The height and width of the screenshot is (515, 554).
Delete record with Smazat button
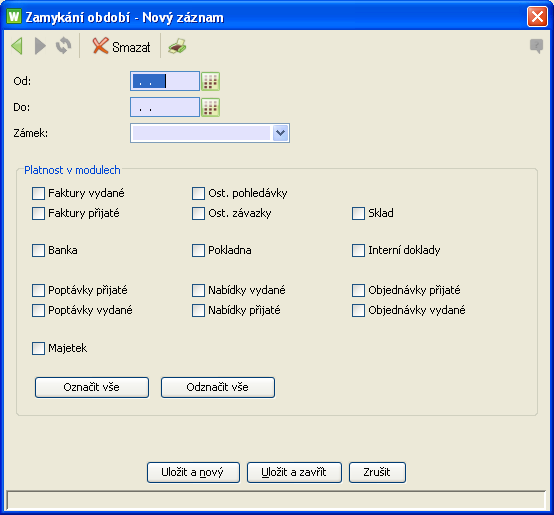[x=121, y=47]
